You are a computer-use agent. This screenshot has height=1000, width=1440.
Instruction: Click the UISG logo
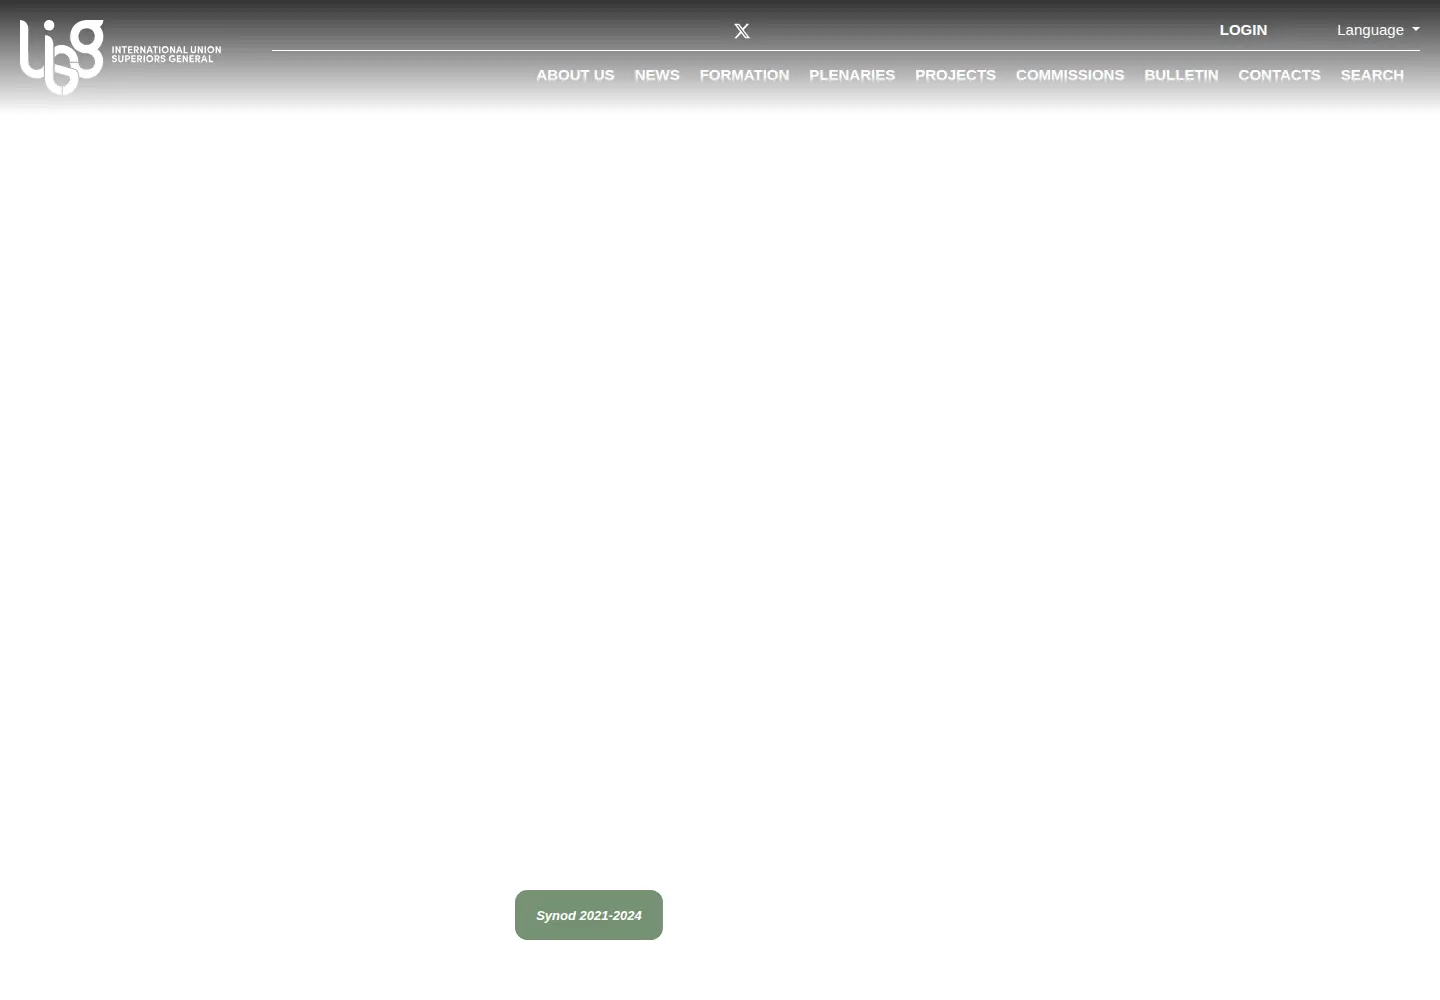[x=120, y=57]
